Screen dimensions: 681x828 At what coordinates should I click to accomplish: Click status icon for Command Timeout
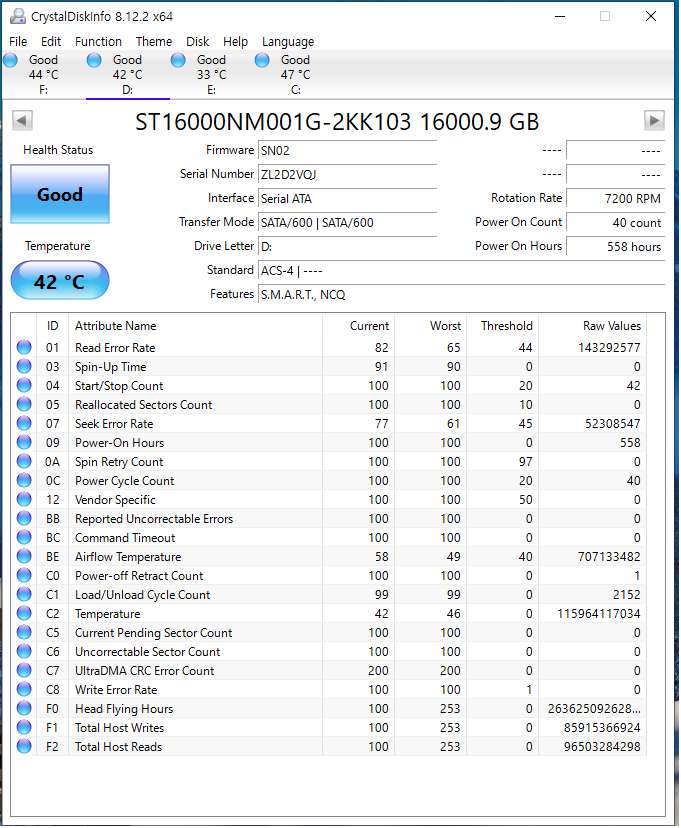pos(24,538)
